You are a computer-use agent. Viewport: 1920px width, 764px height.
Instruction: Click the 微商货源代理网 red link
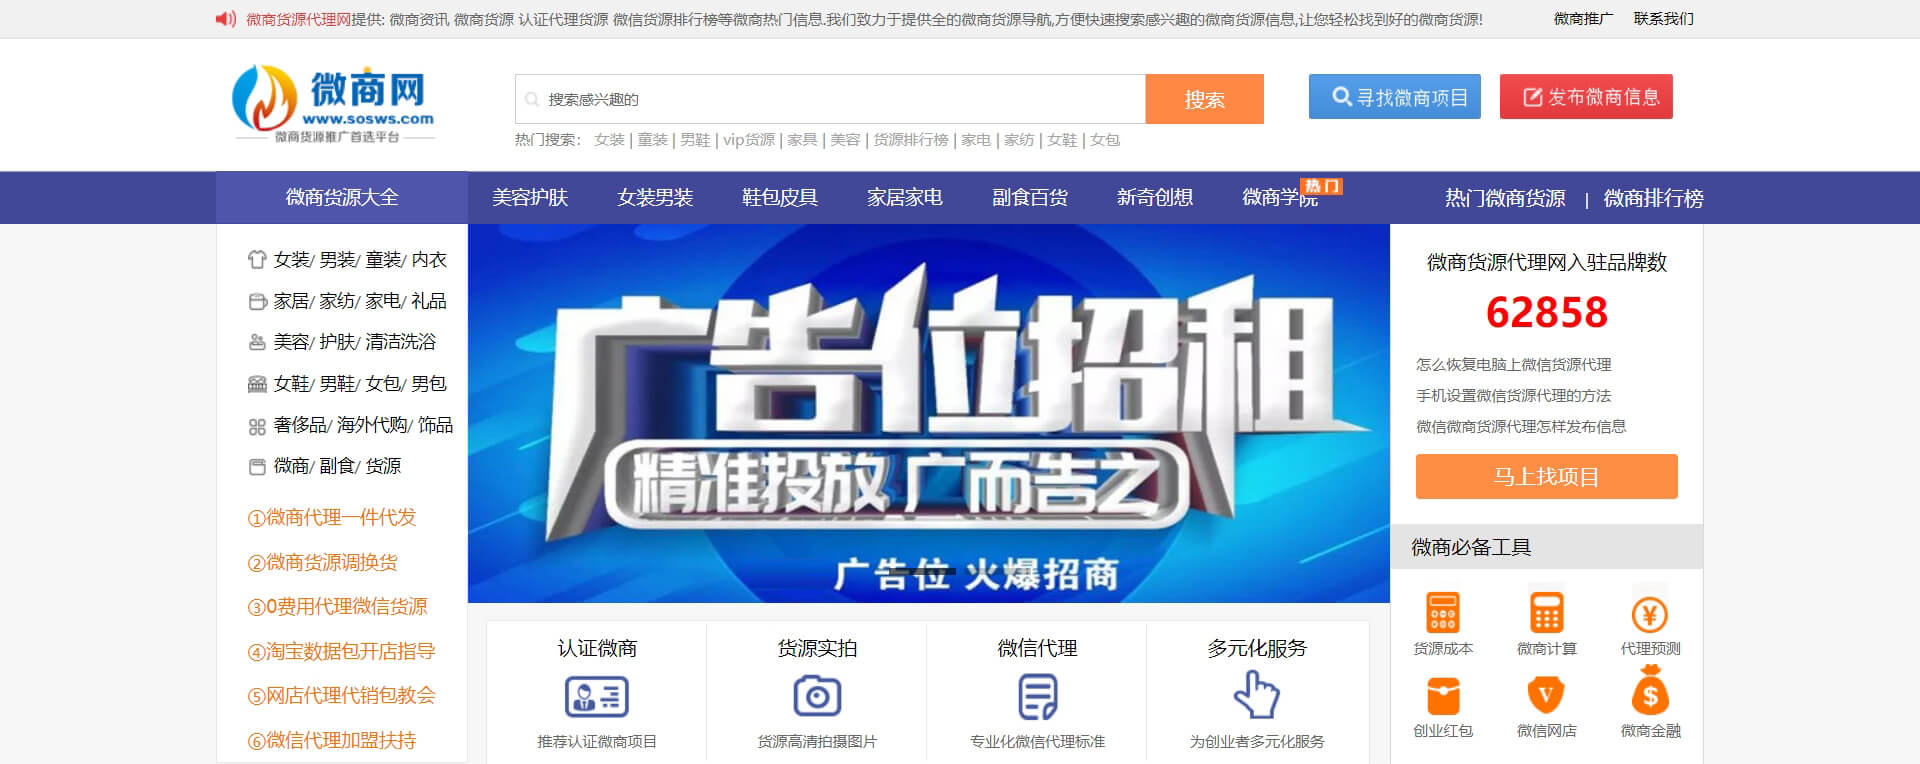[298, 19]
